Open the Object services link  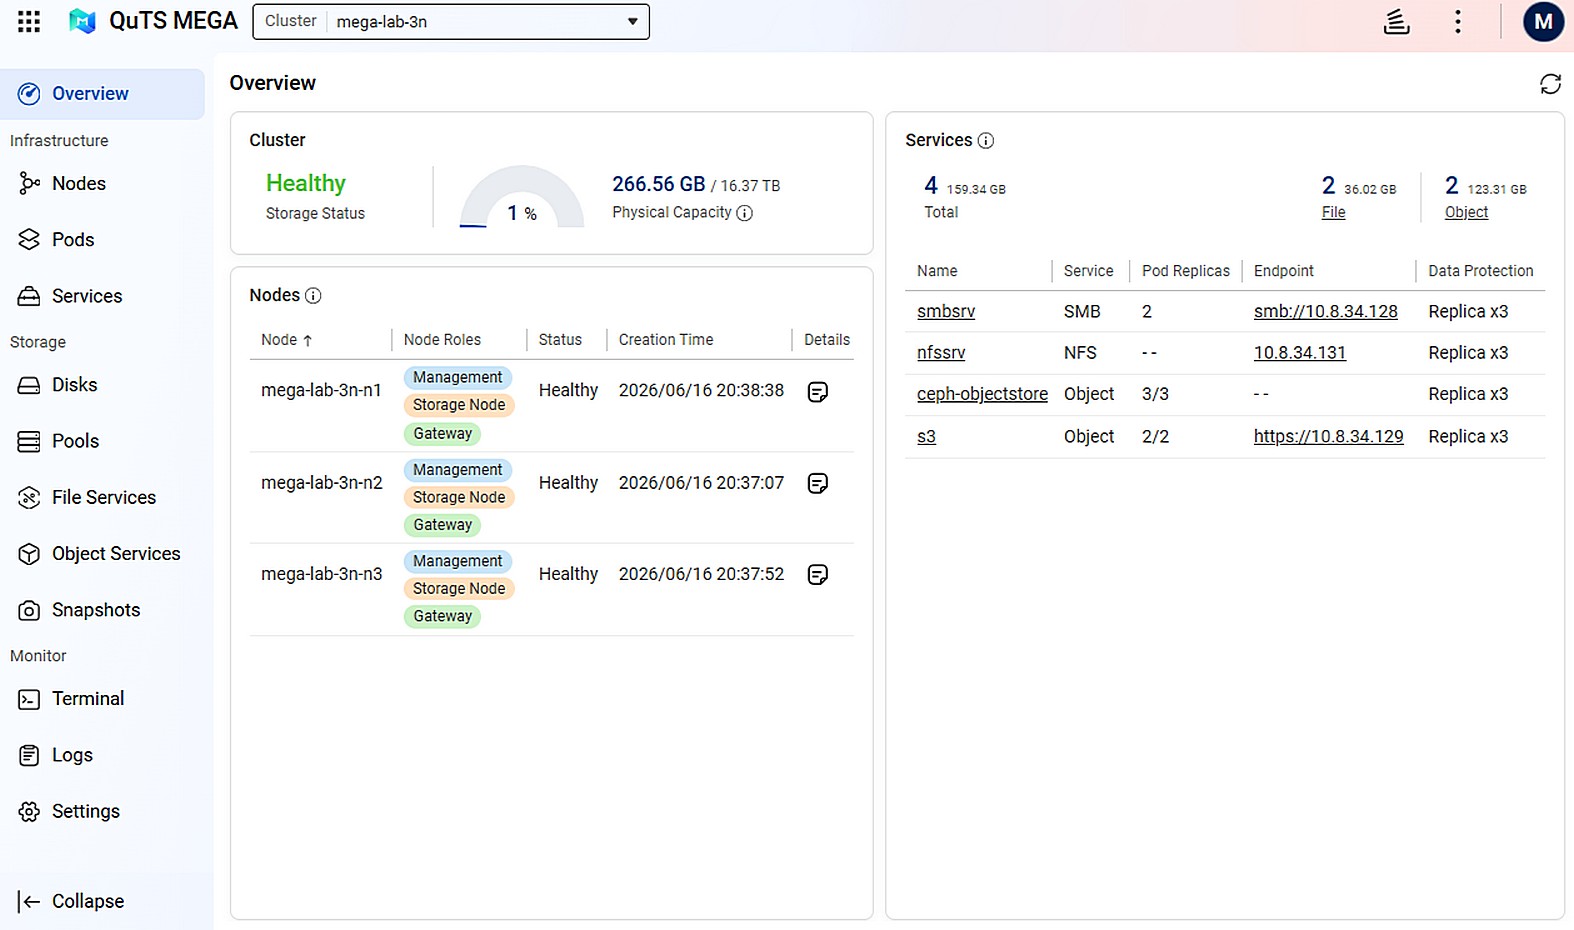point(1466,212)
